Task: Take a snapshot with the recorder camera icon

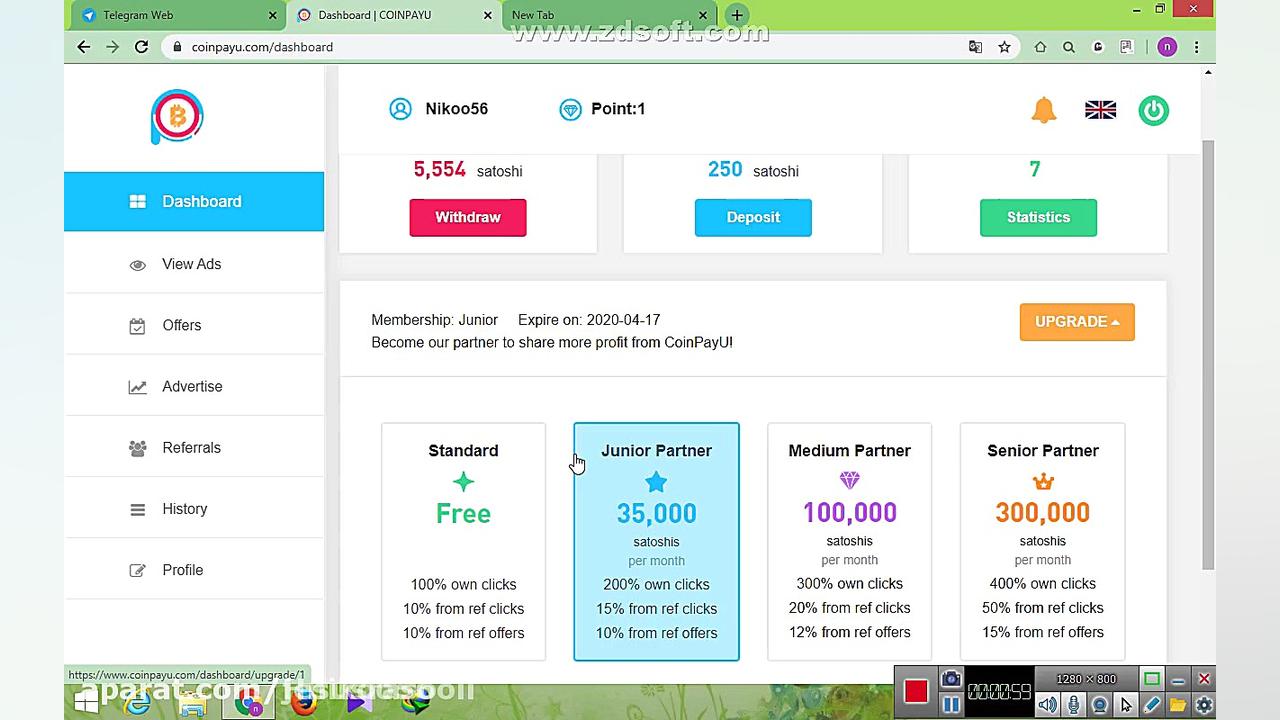Action: [x=951, y=679]
